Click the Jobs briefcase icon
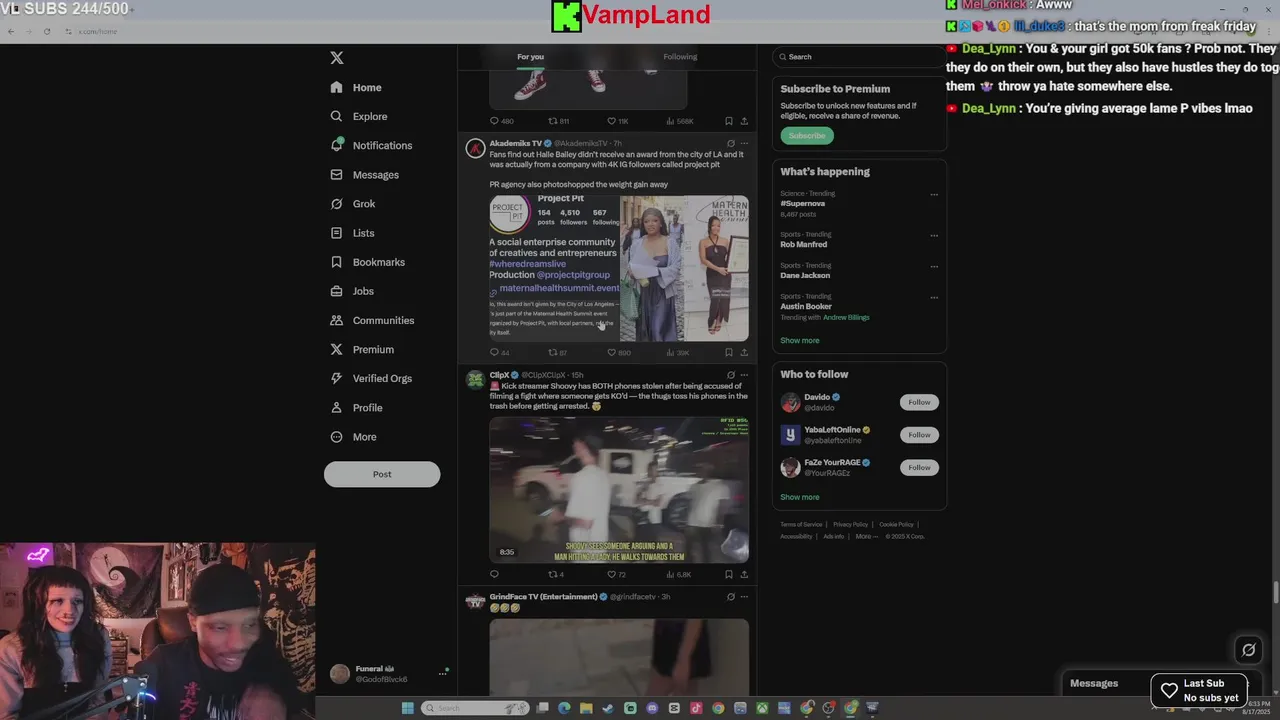 pyautogui.click(x=336, y=291)
